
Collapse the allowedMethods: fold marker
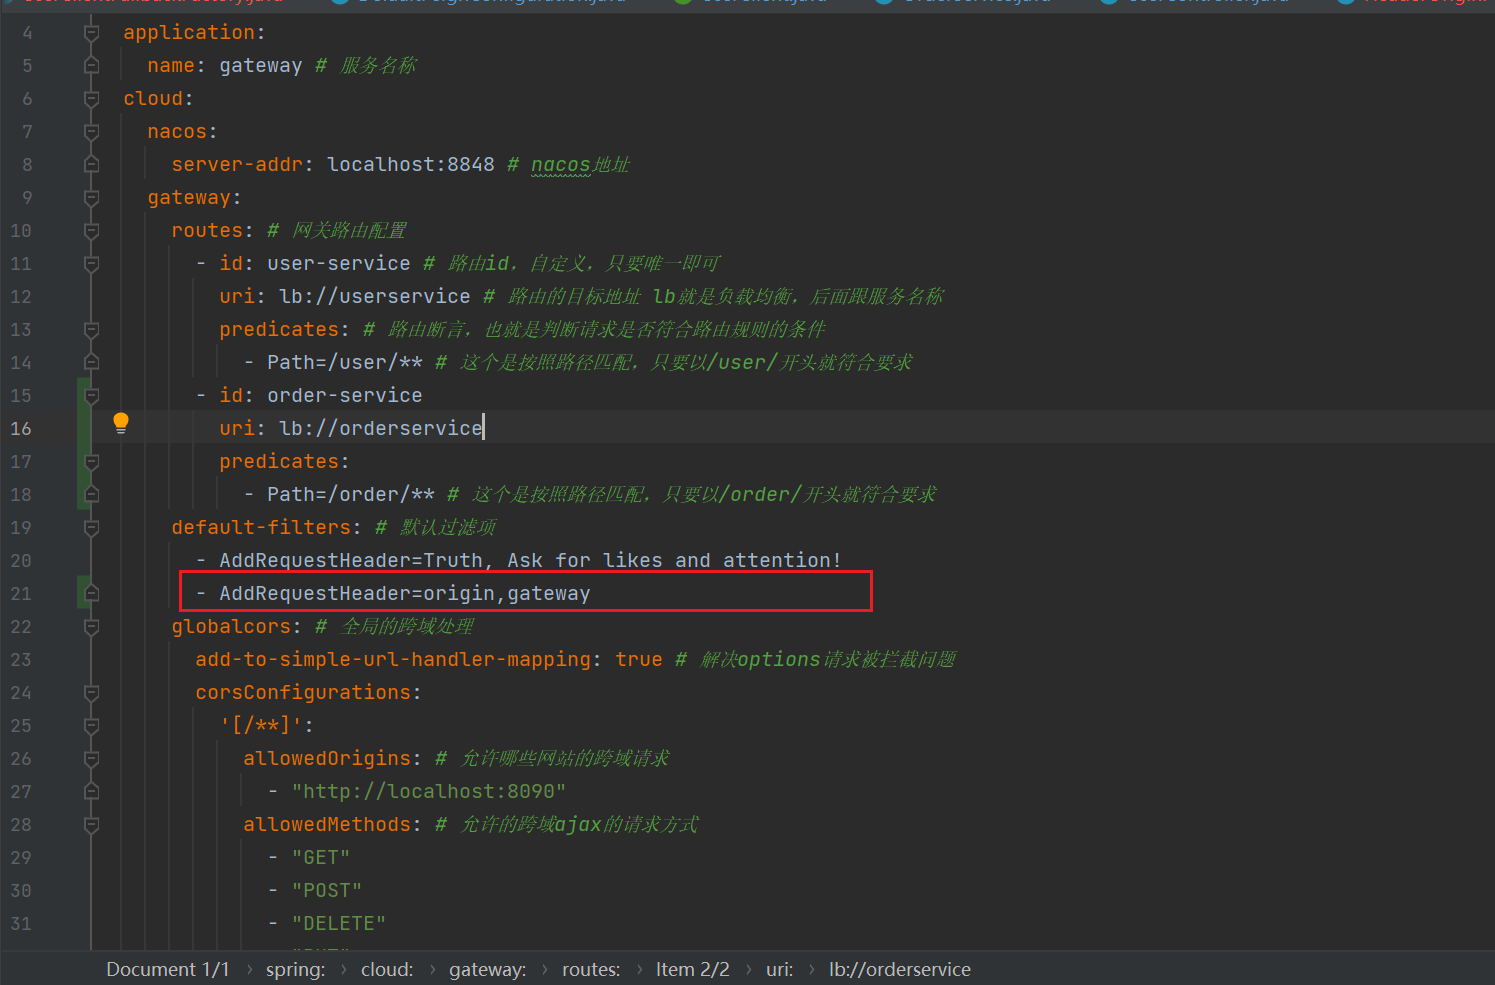coord(91,825)
